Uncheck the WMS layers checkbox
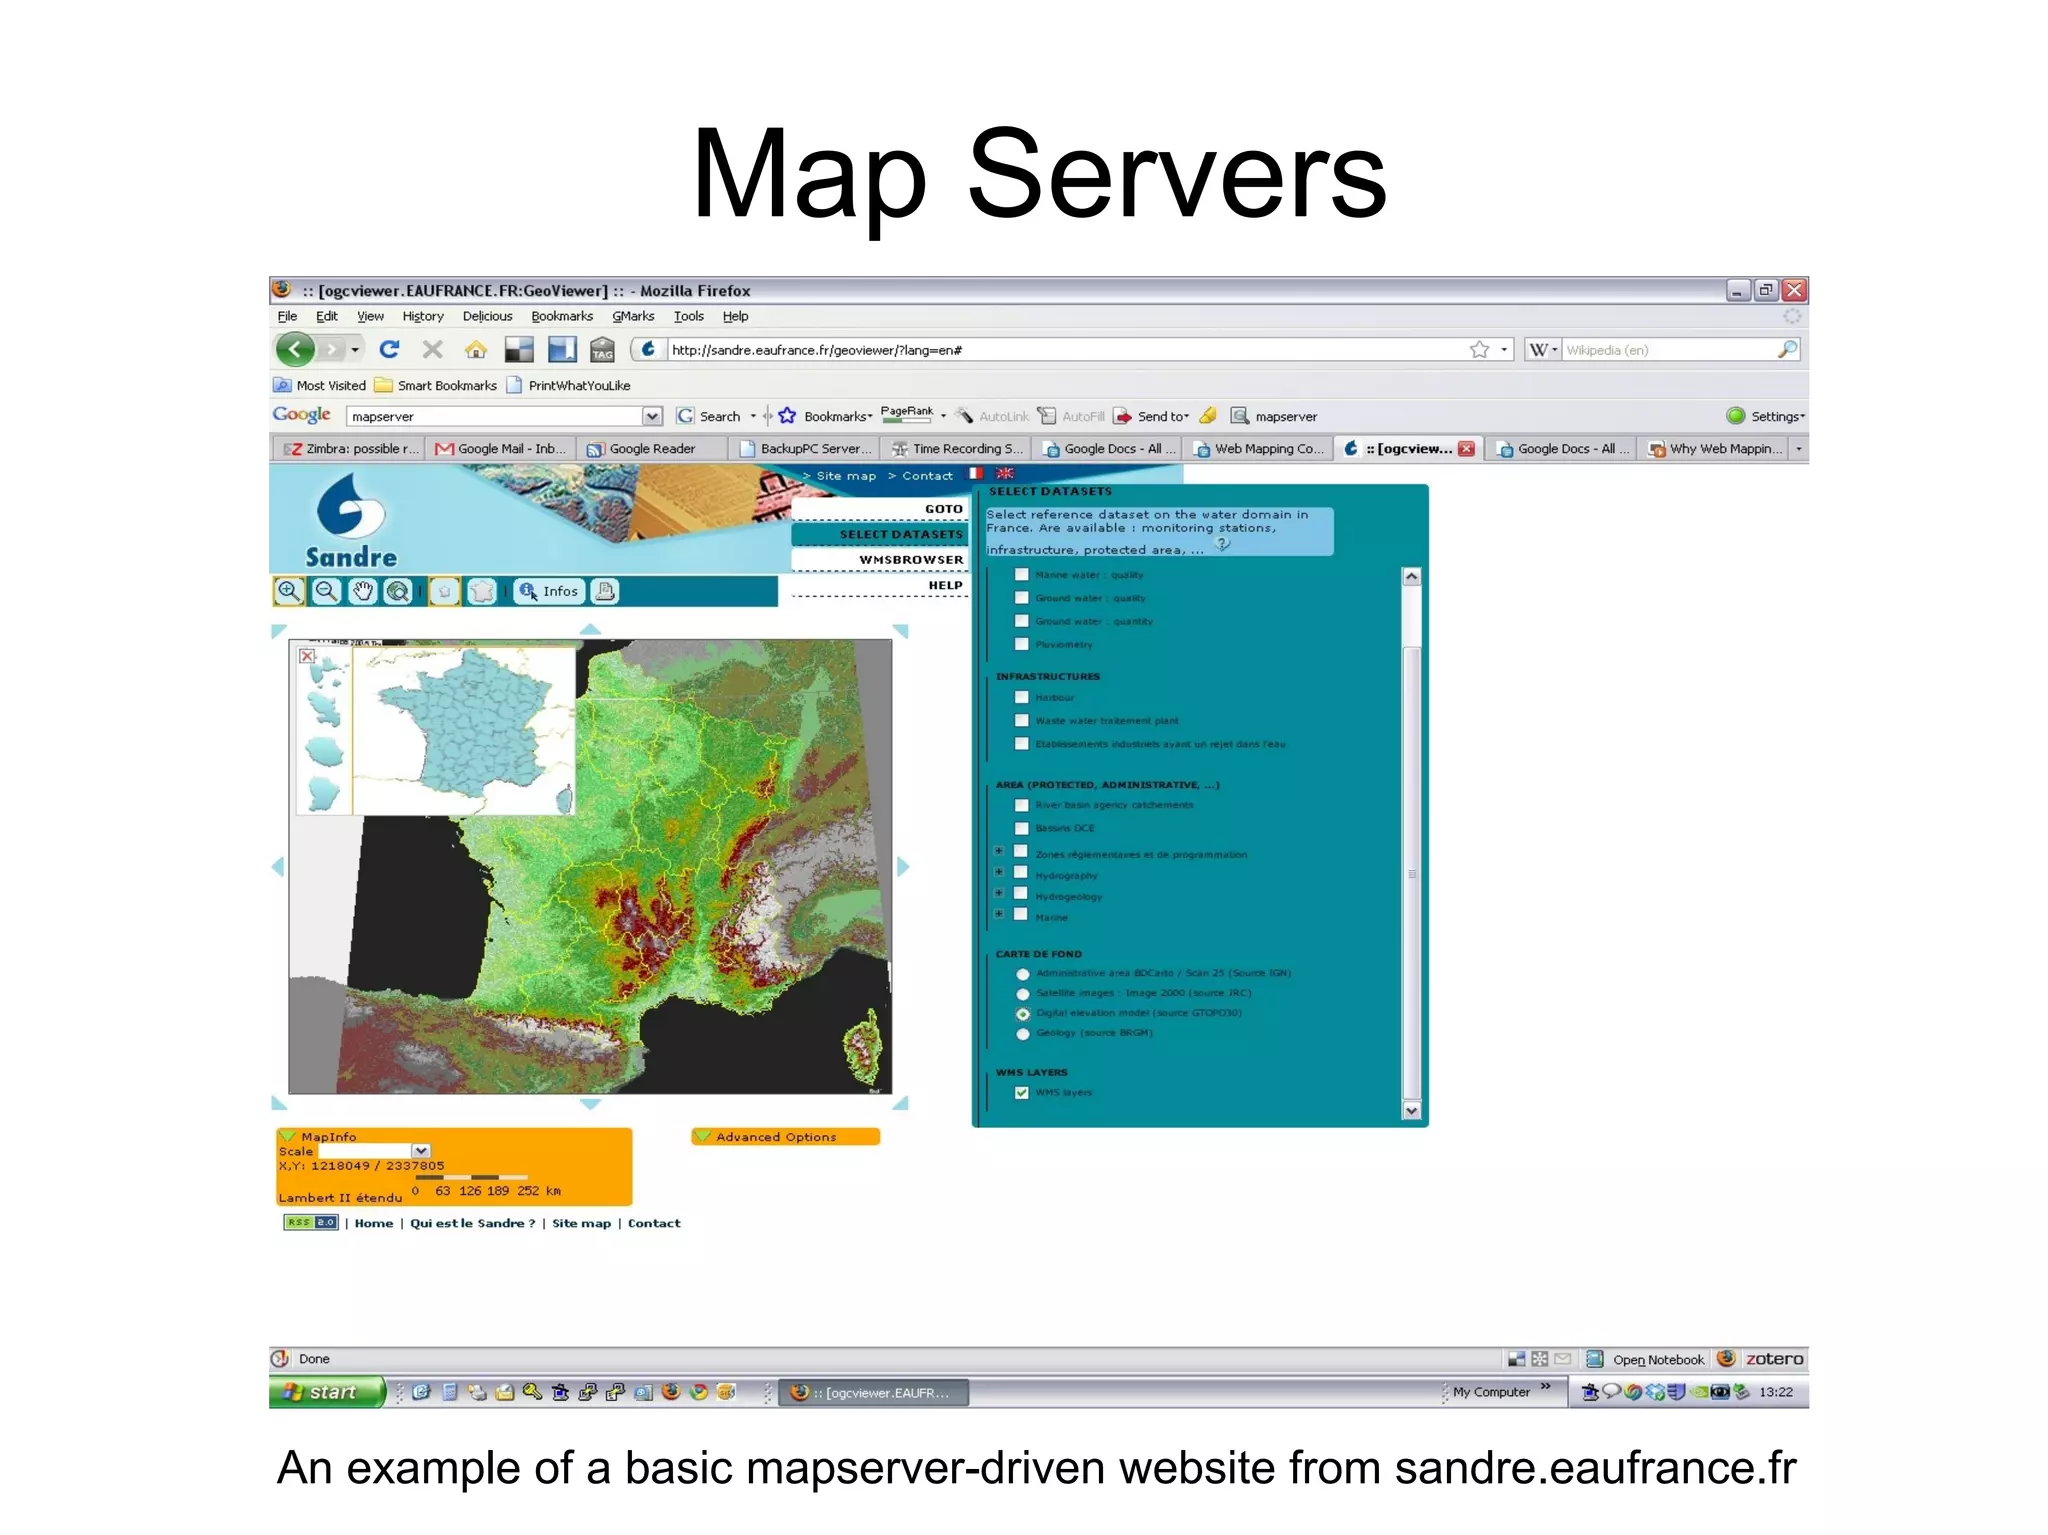Screen dimensions: 2048x1535 click(x=1021, y=1092)
